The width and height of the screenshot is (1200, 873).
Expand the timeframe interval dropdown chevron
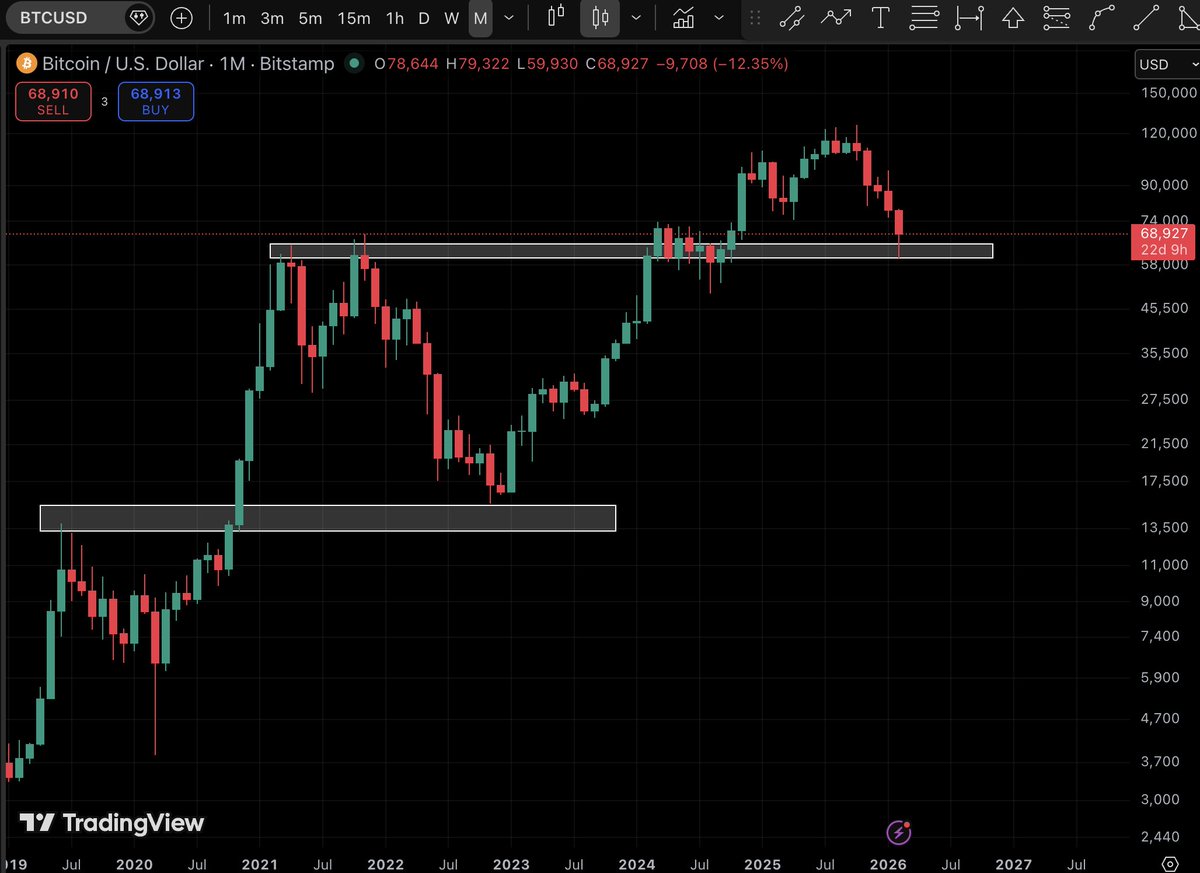(x=510, y=18)
